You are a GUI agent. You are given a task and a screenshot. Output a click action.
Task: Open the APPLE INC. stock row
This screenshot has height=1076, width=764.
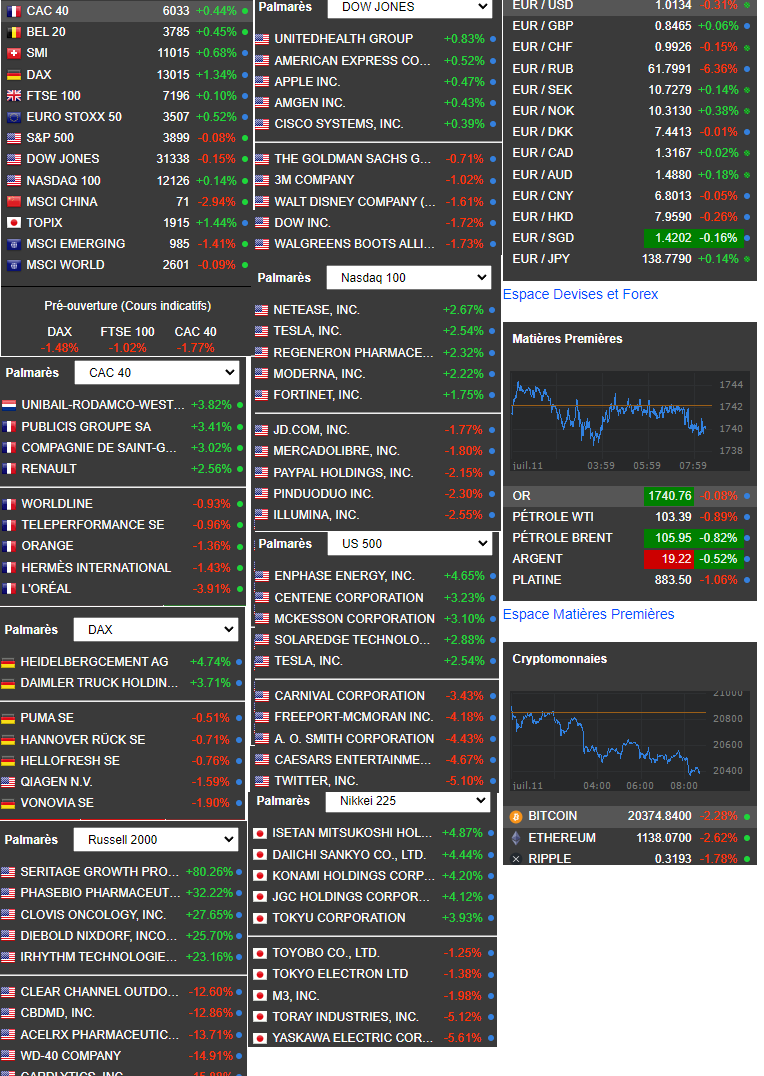coord(377,82)
